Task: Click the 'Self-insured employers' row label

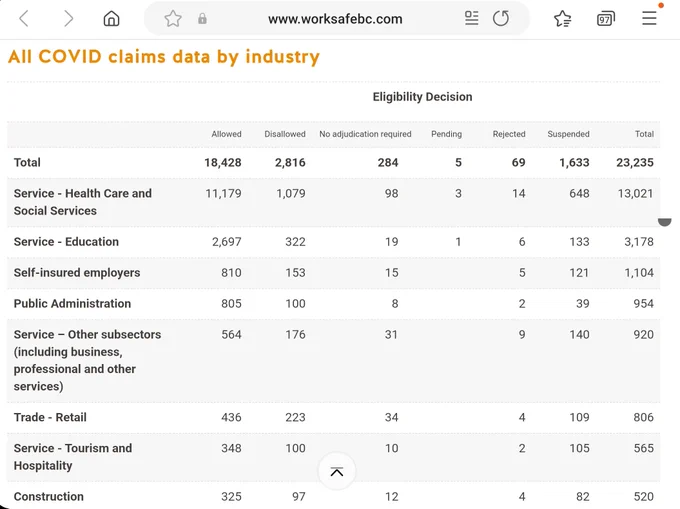Action: click(77, 273)
